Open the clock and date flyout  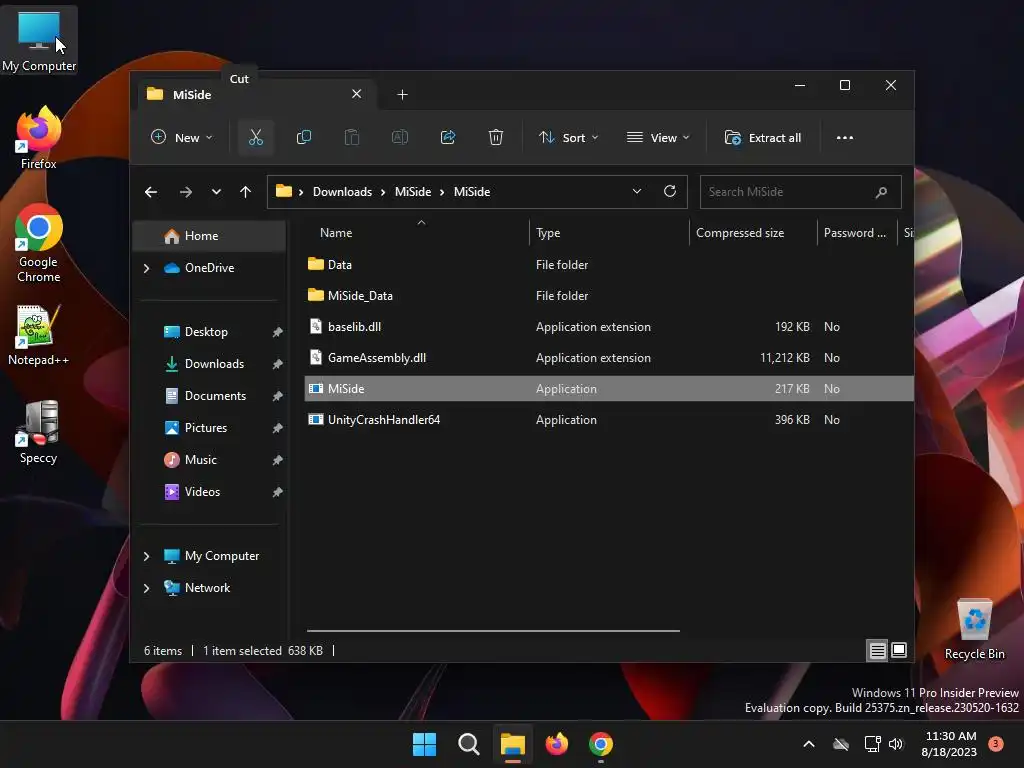point(950,744)
